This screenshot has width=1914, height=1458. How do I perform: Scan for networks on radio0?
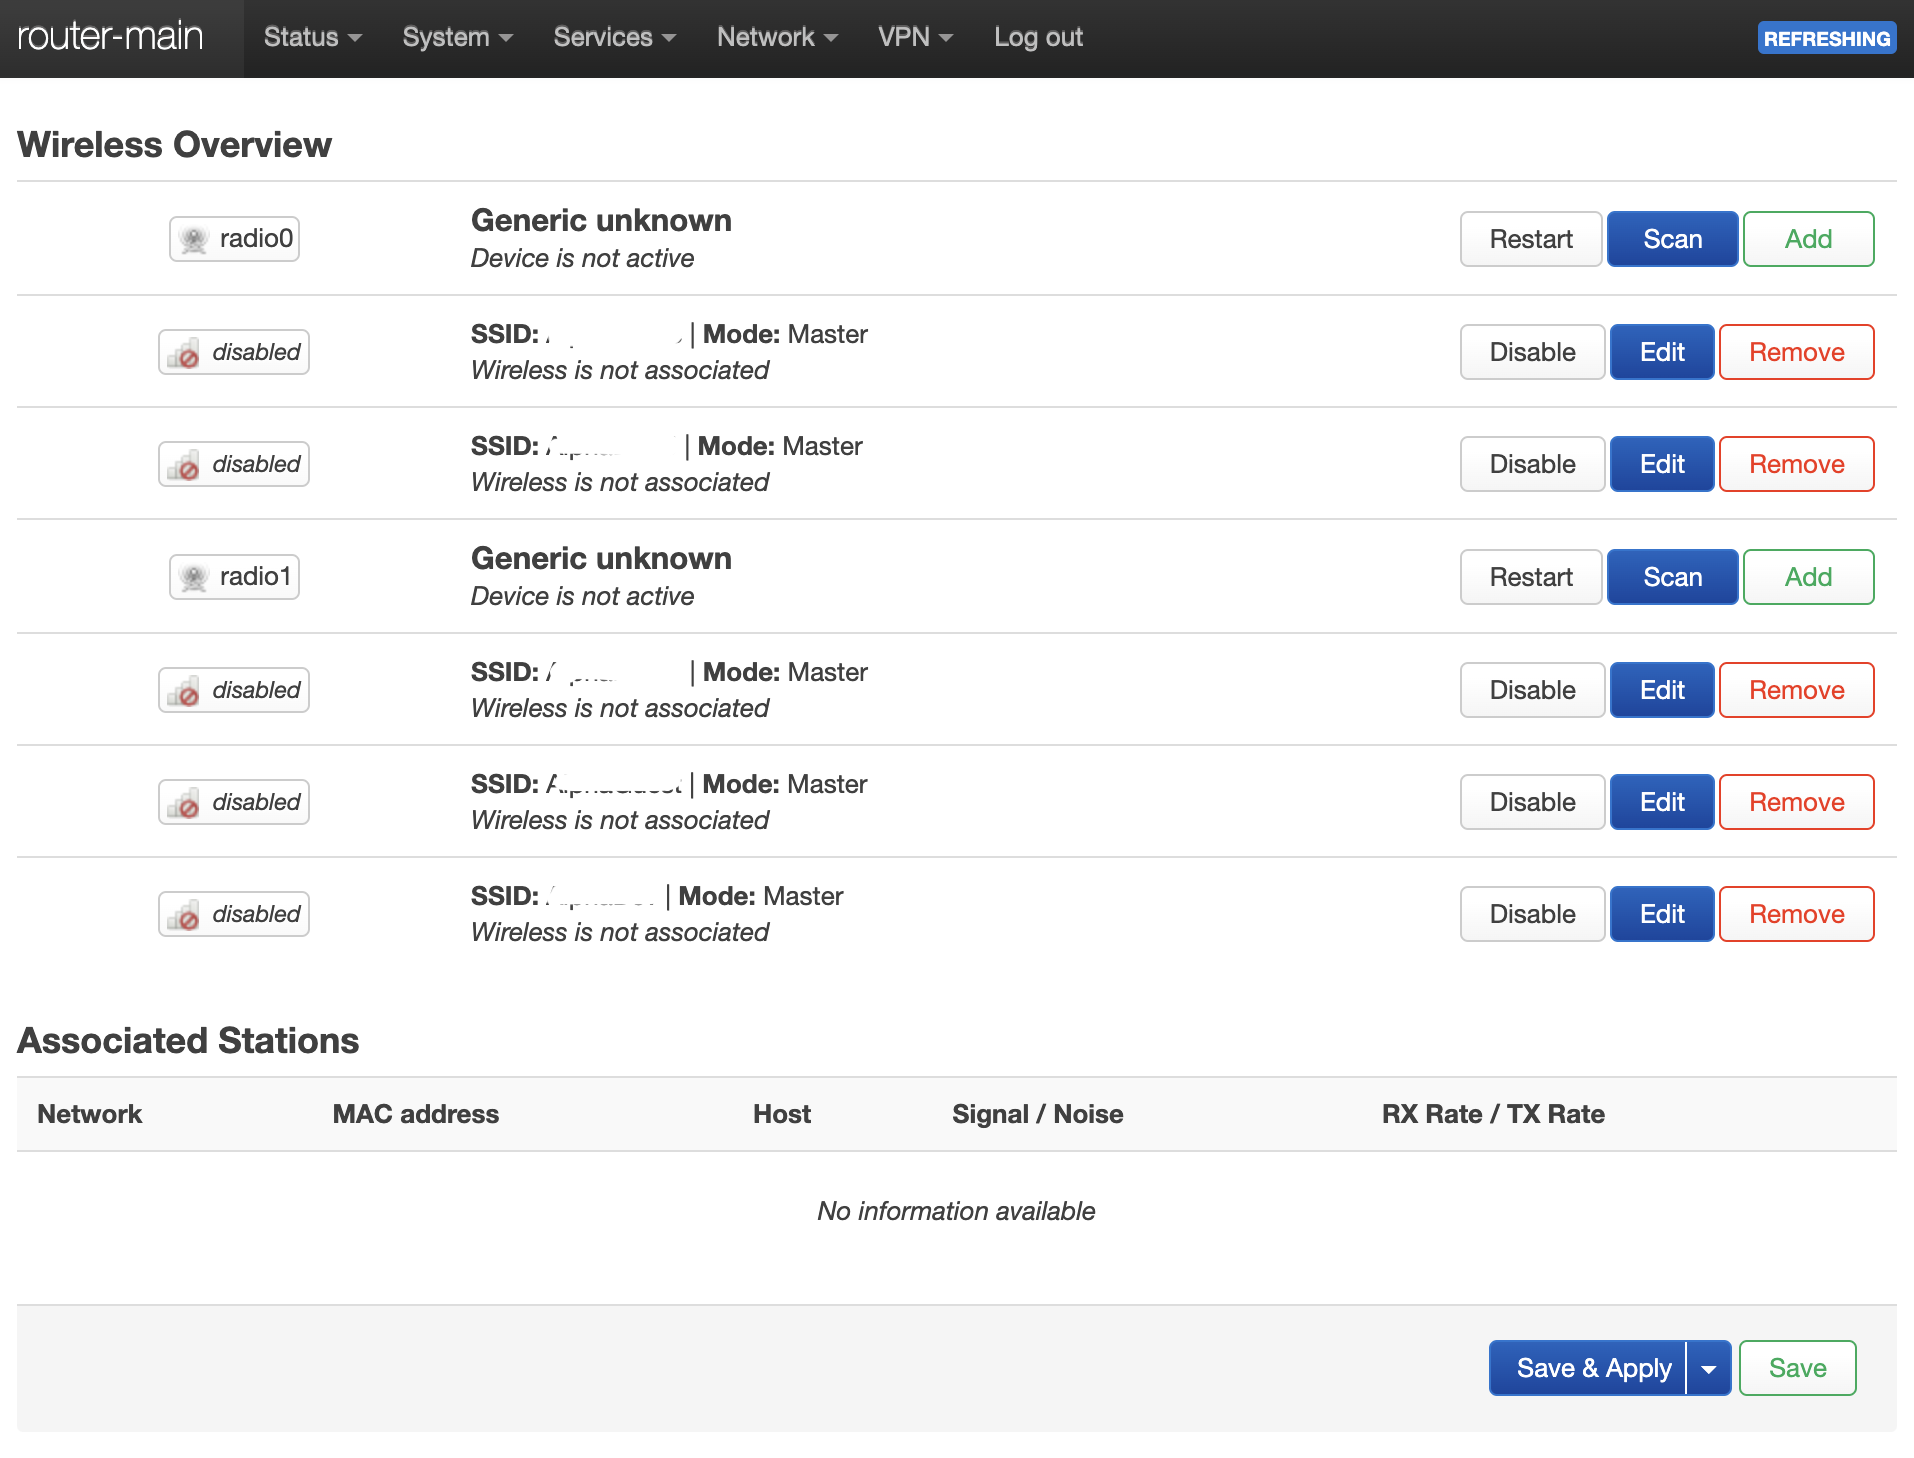[1672, 239]
